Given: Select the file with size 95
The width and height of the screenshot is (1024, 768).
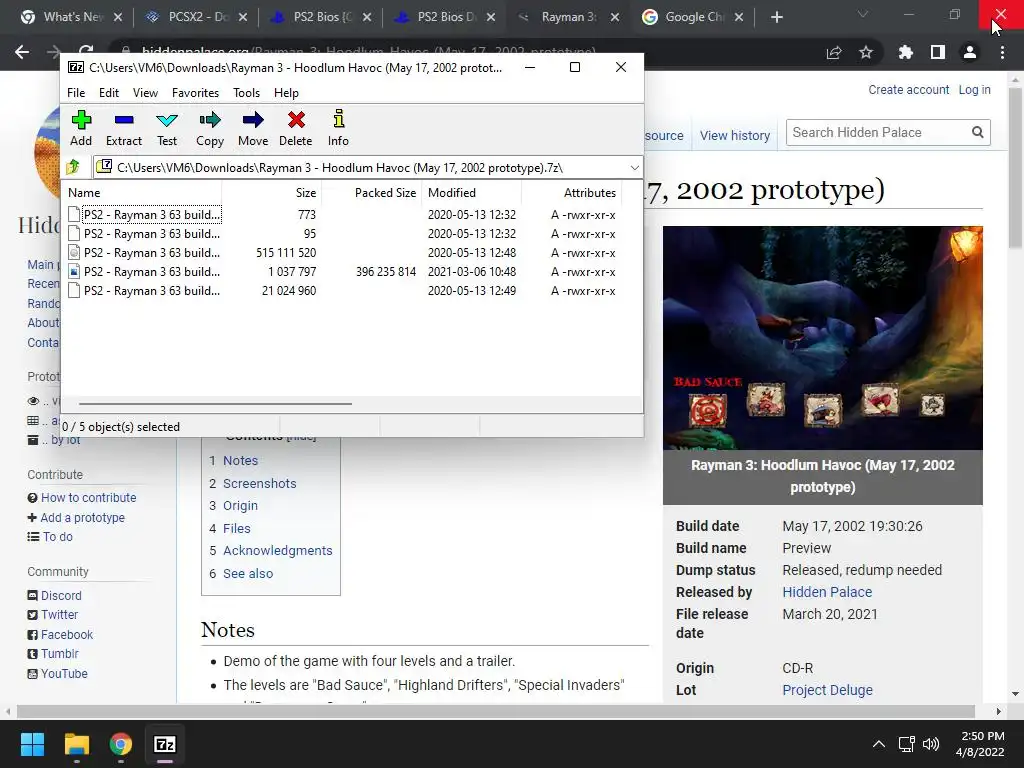Looking at the screenshot, I should tap(342, 234).
